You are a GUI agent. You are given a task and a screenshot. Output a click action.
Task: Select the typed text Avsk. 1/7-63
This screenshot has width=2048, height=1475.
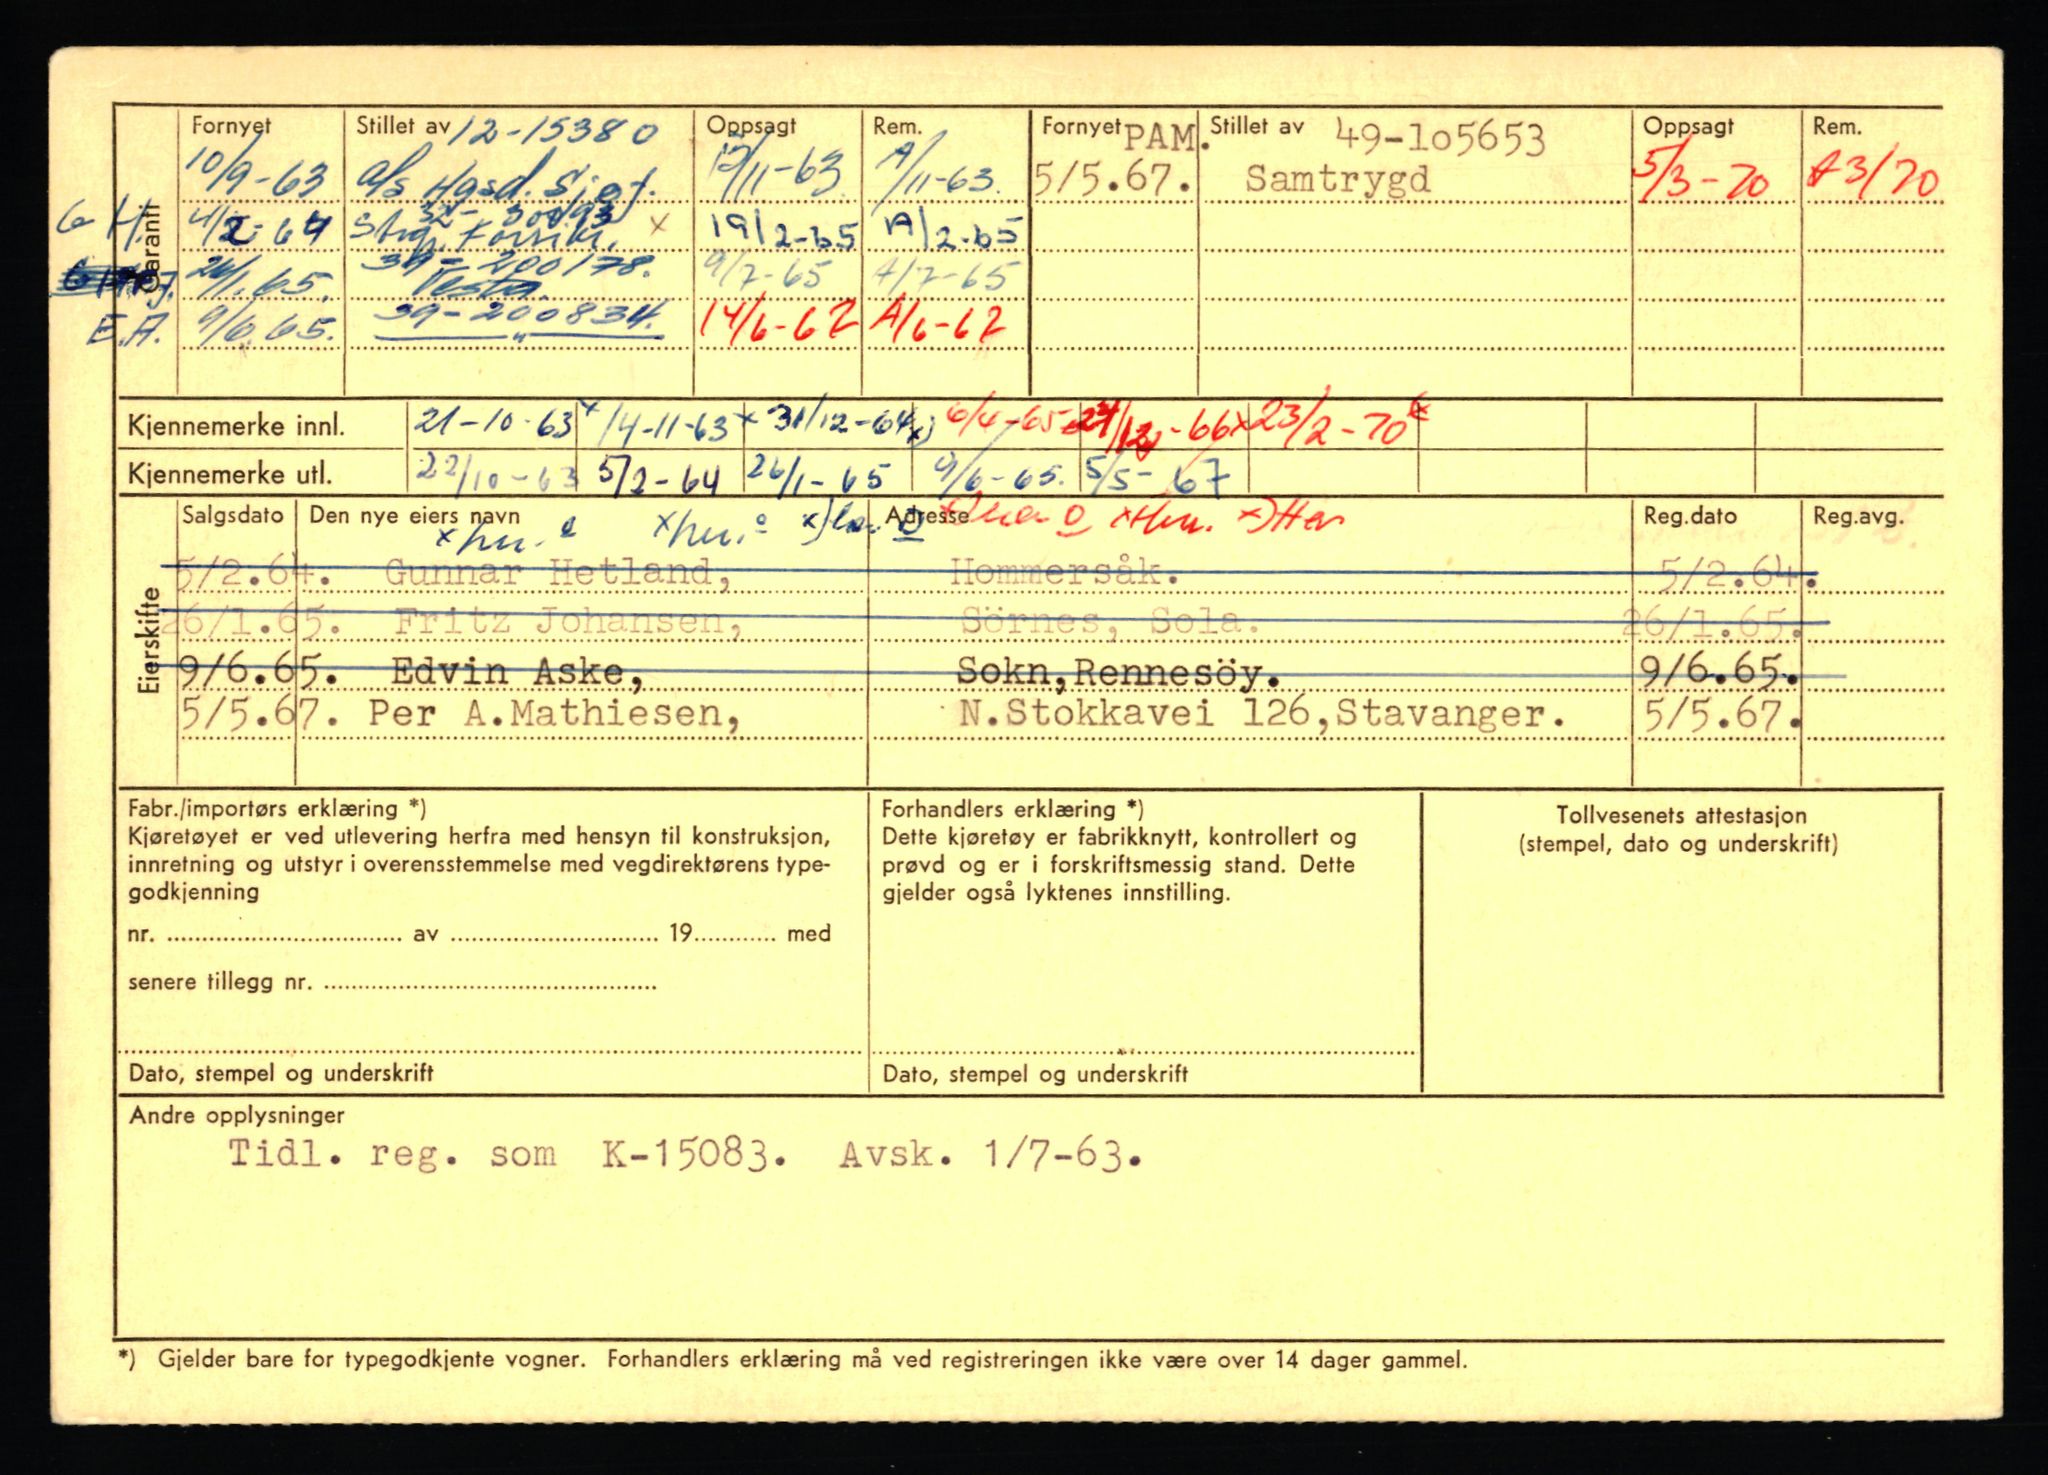pos(990,1155)
